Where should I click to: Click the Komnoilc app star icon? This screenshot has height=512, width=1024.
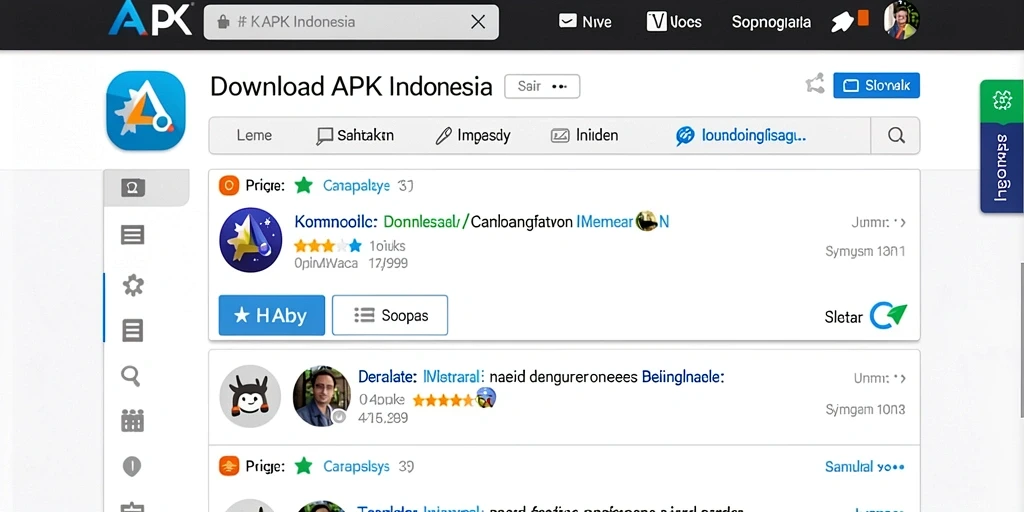point(251,240)
